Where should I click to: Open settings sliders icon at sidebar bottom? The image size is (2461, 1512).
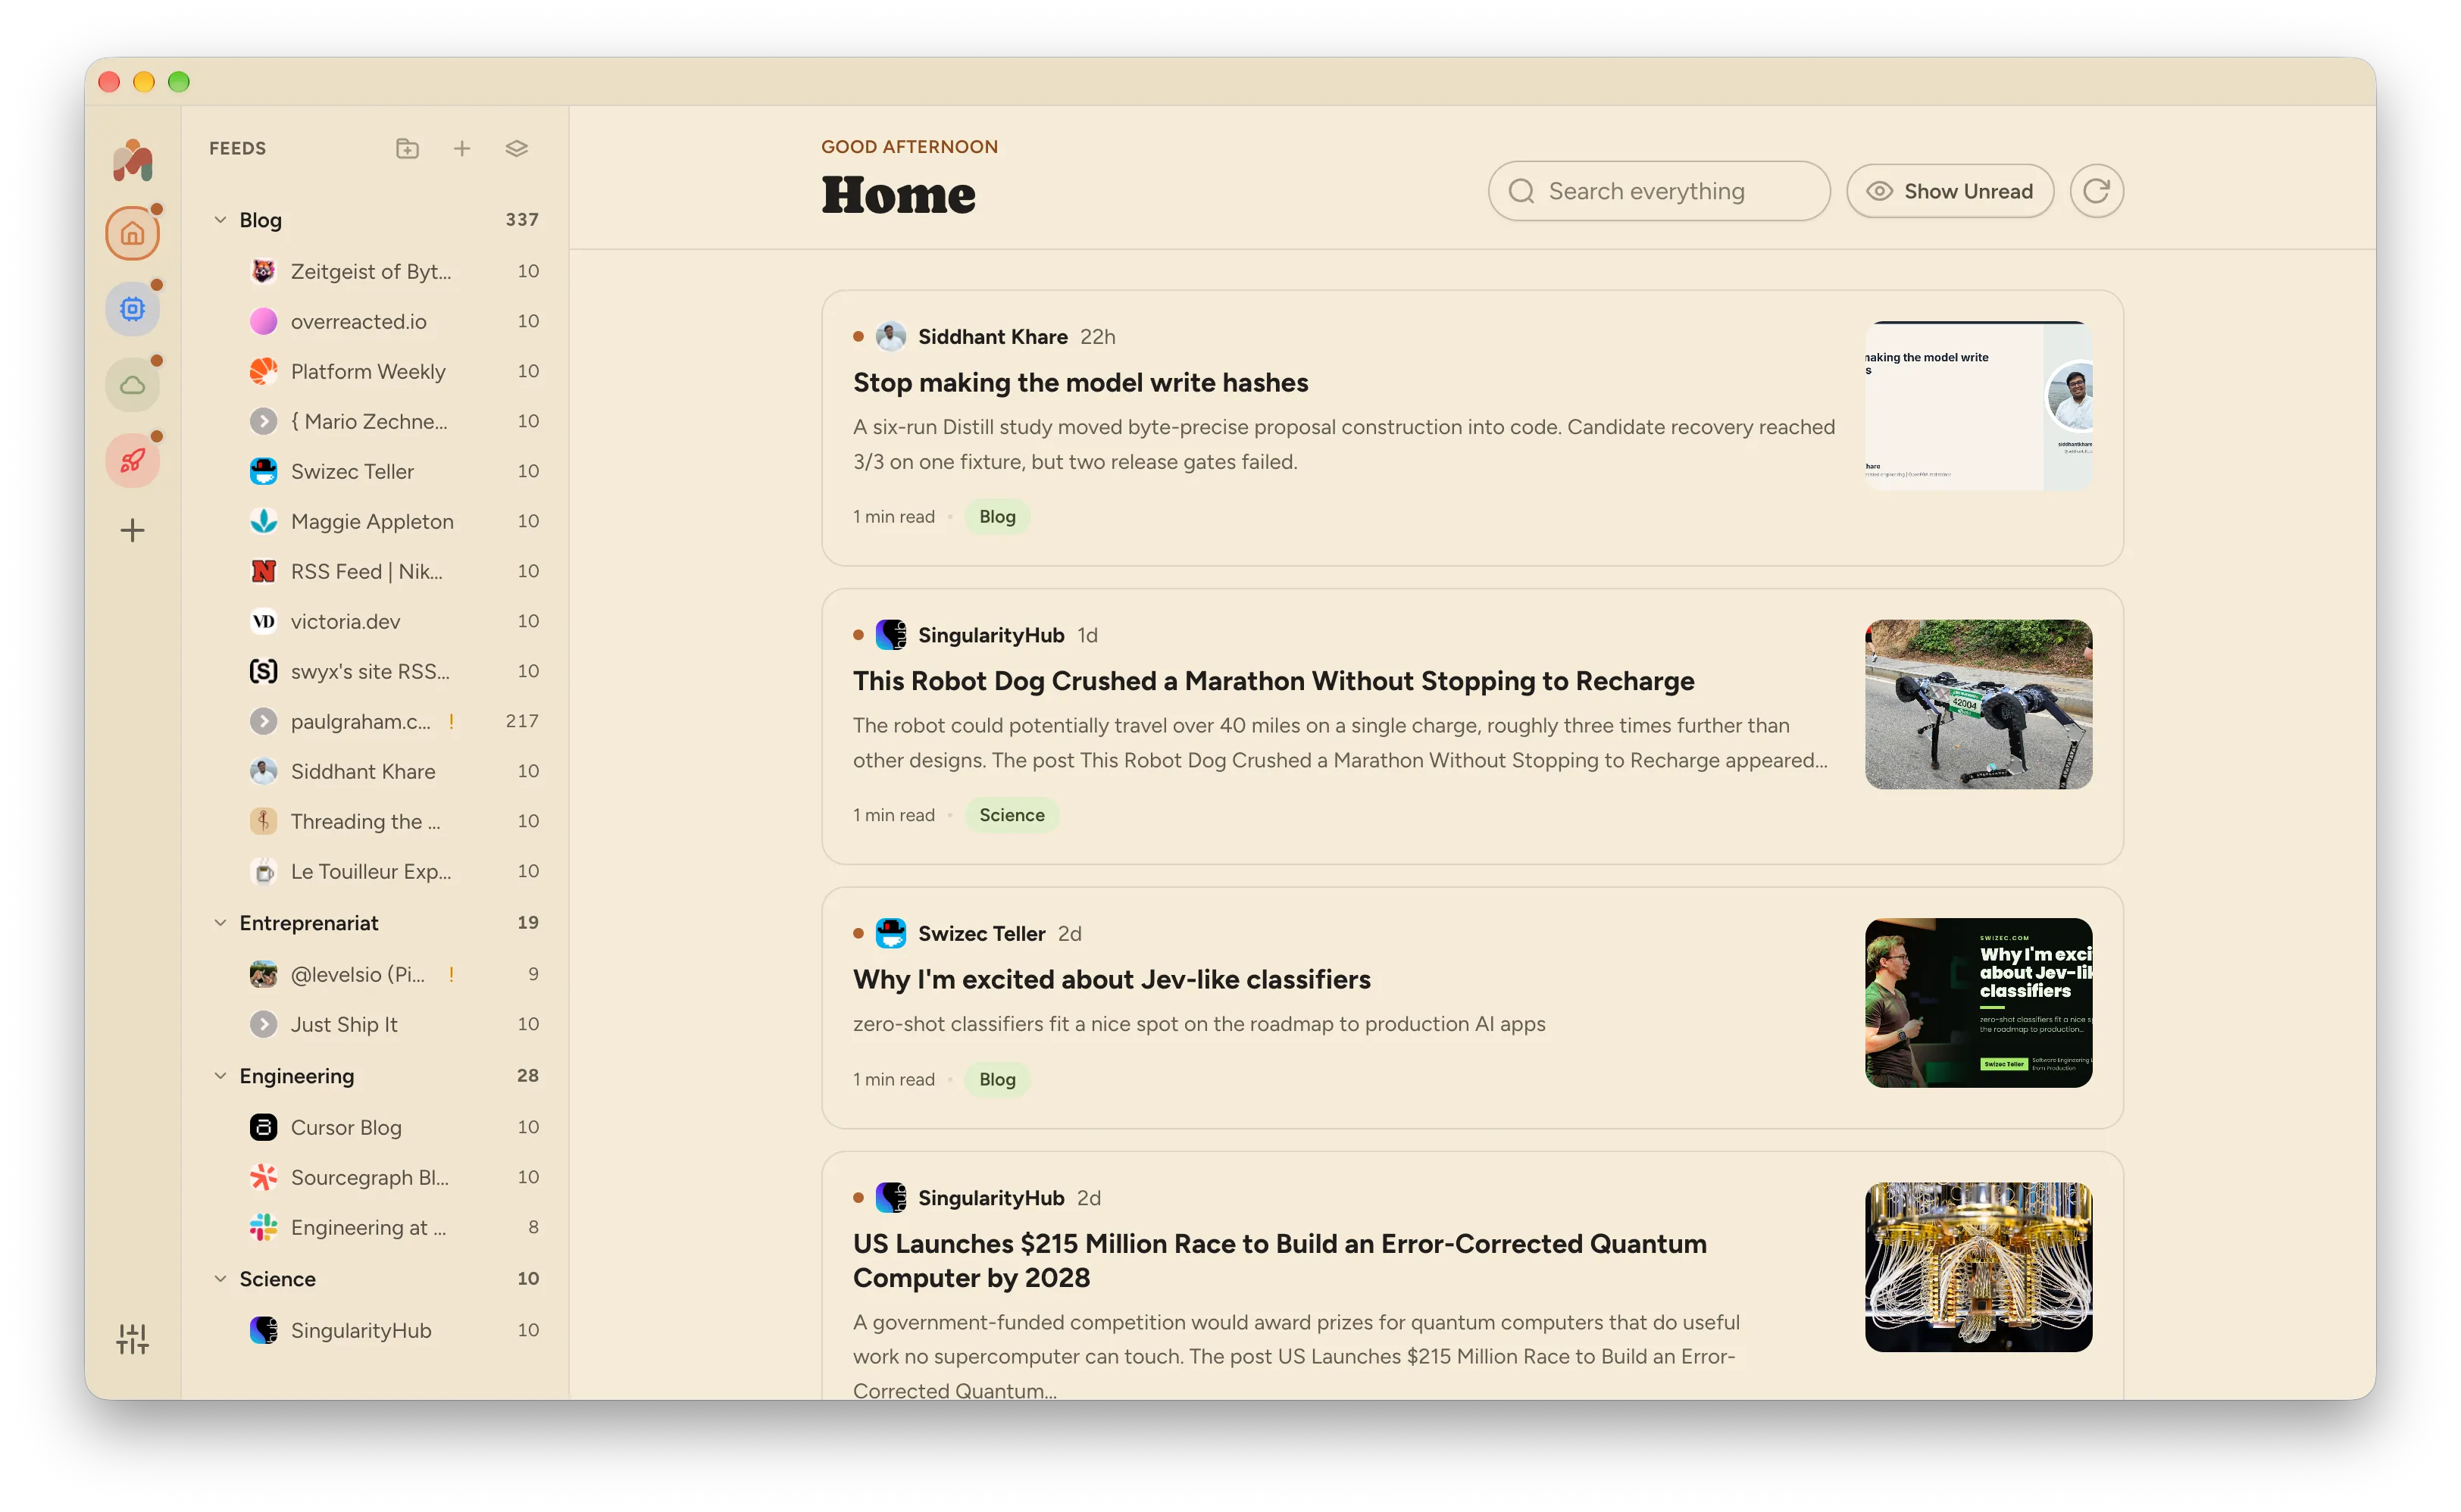point(132,1338)
